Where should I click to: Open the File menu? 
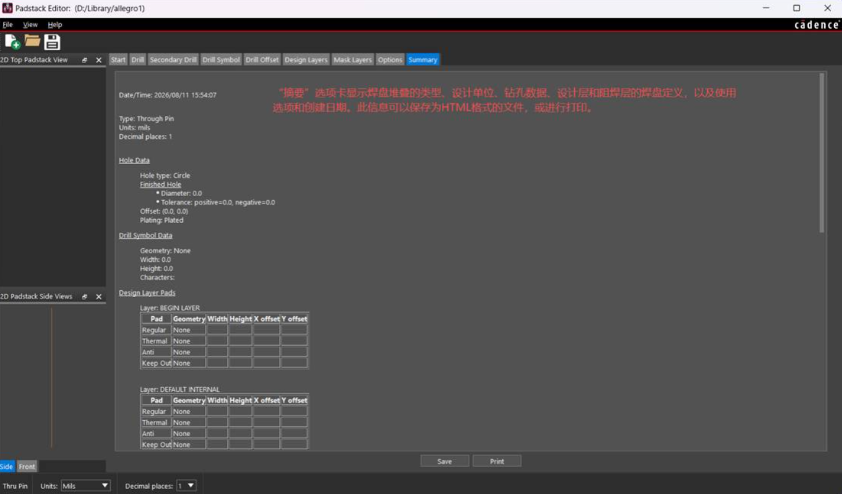click(x=8, y=25)
